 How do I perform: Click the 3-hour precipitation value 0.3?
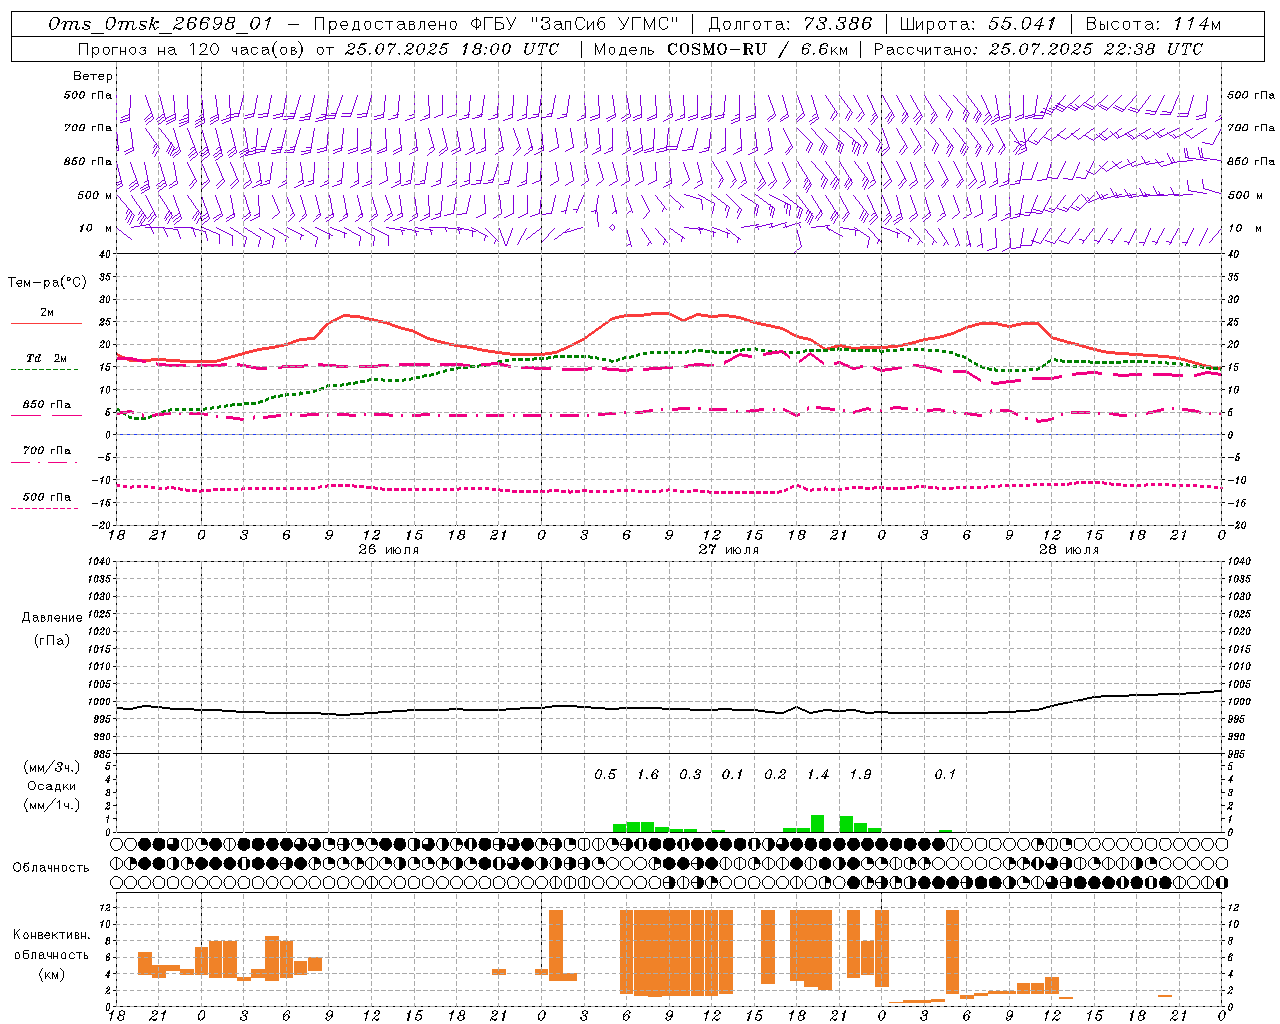tap(690, 775)
